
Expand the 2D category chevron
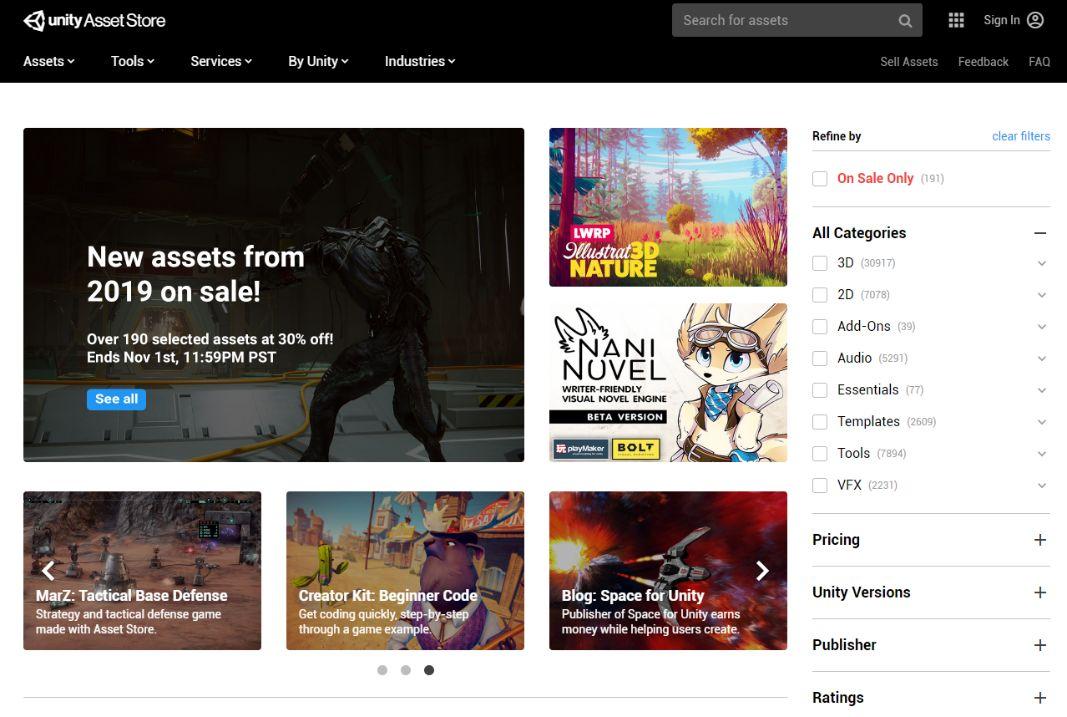tap(1042, 295)
